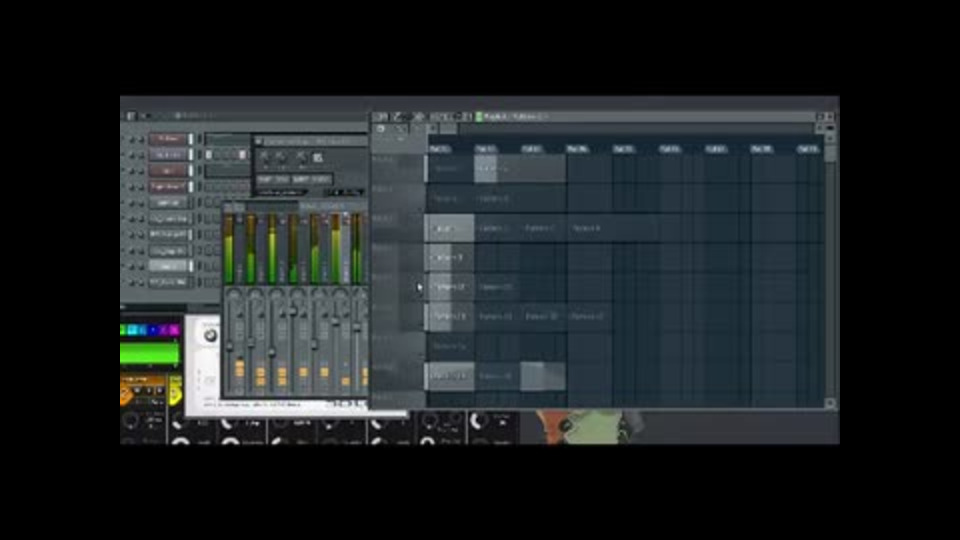Screen dimensions: 960x540
Task: Select the light grey block in the eighth playlist track
Action: click(x=542, y=376)
